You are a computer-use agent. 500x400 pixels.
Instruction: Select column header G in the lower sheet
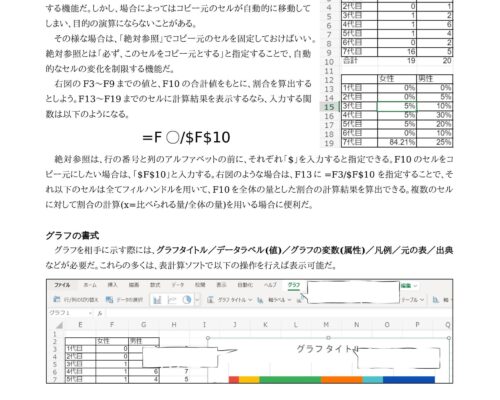pyautogui.click(x=144, y=325)
